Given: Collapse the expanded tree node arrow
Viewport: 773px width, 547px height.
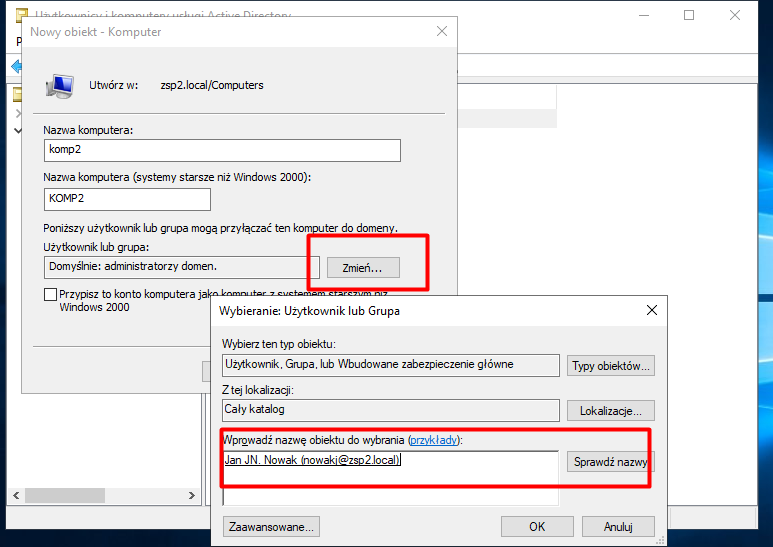Looking at the screenshot, I should point(17,130).
